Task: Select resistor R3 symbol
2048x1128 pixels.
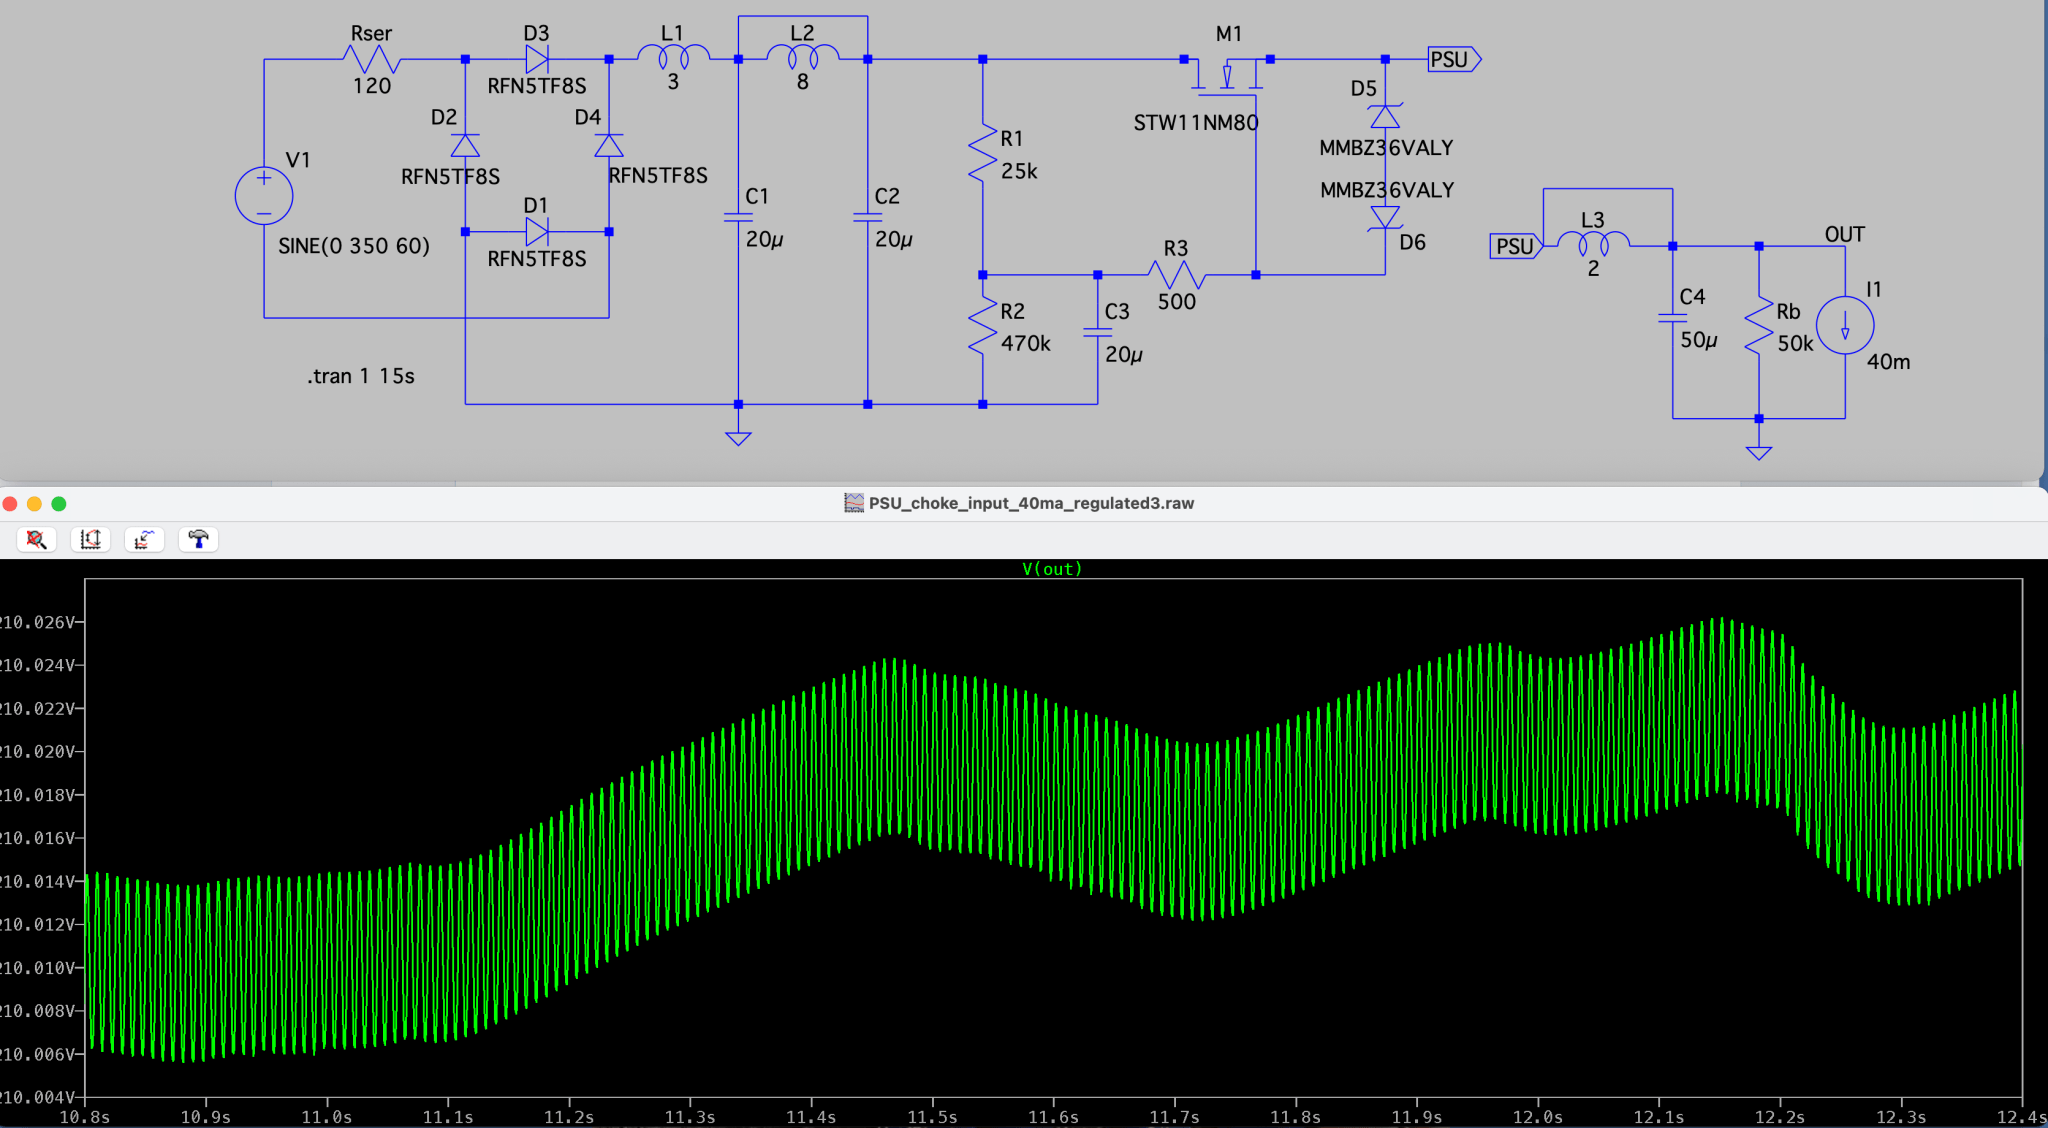Action: point(1176,274)
